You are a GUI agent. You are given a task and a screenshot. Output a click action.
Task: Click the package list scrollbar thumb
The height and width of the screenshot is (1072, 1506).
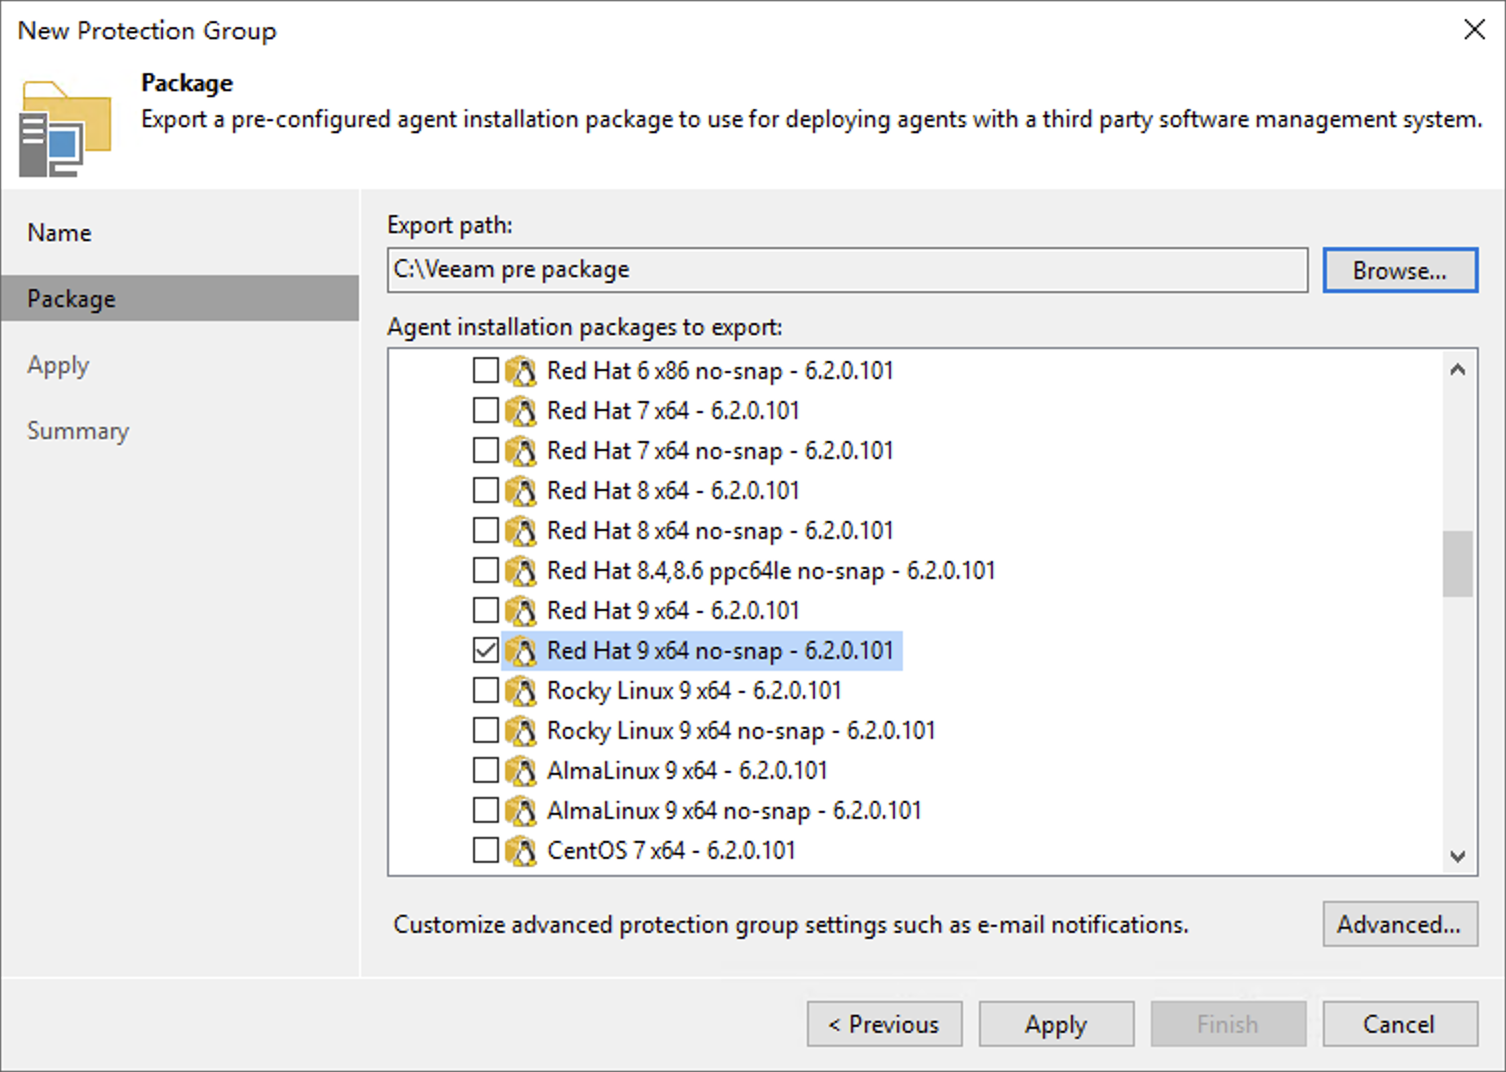click(1458, 564)
